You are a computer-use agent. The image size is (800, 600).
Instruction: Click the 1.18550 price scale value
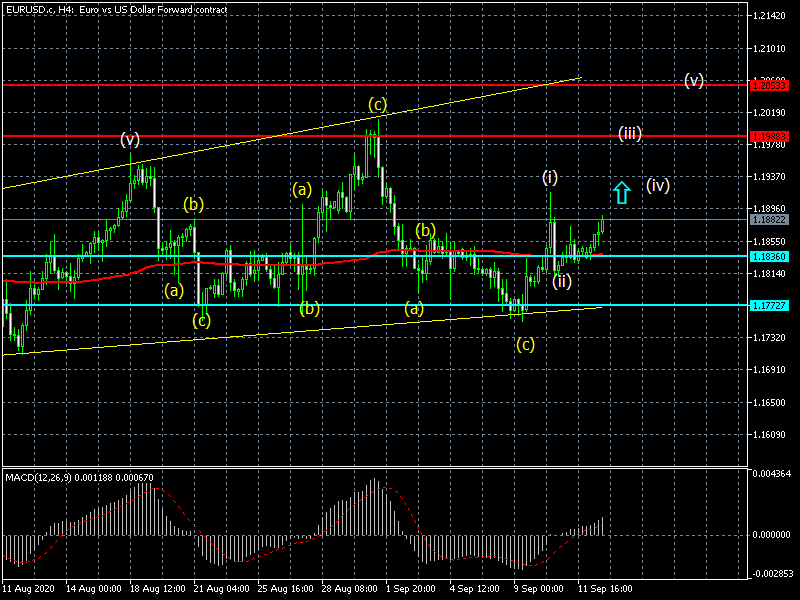point(769,241)
